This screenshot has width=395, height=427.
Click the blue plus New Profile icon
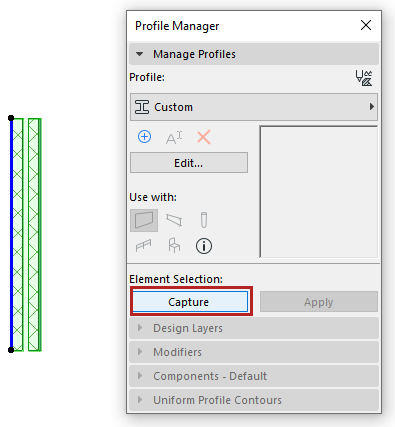point(144,137)
